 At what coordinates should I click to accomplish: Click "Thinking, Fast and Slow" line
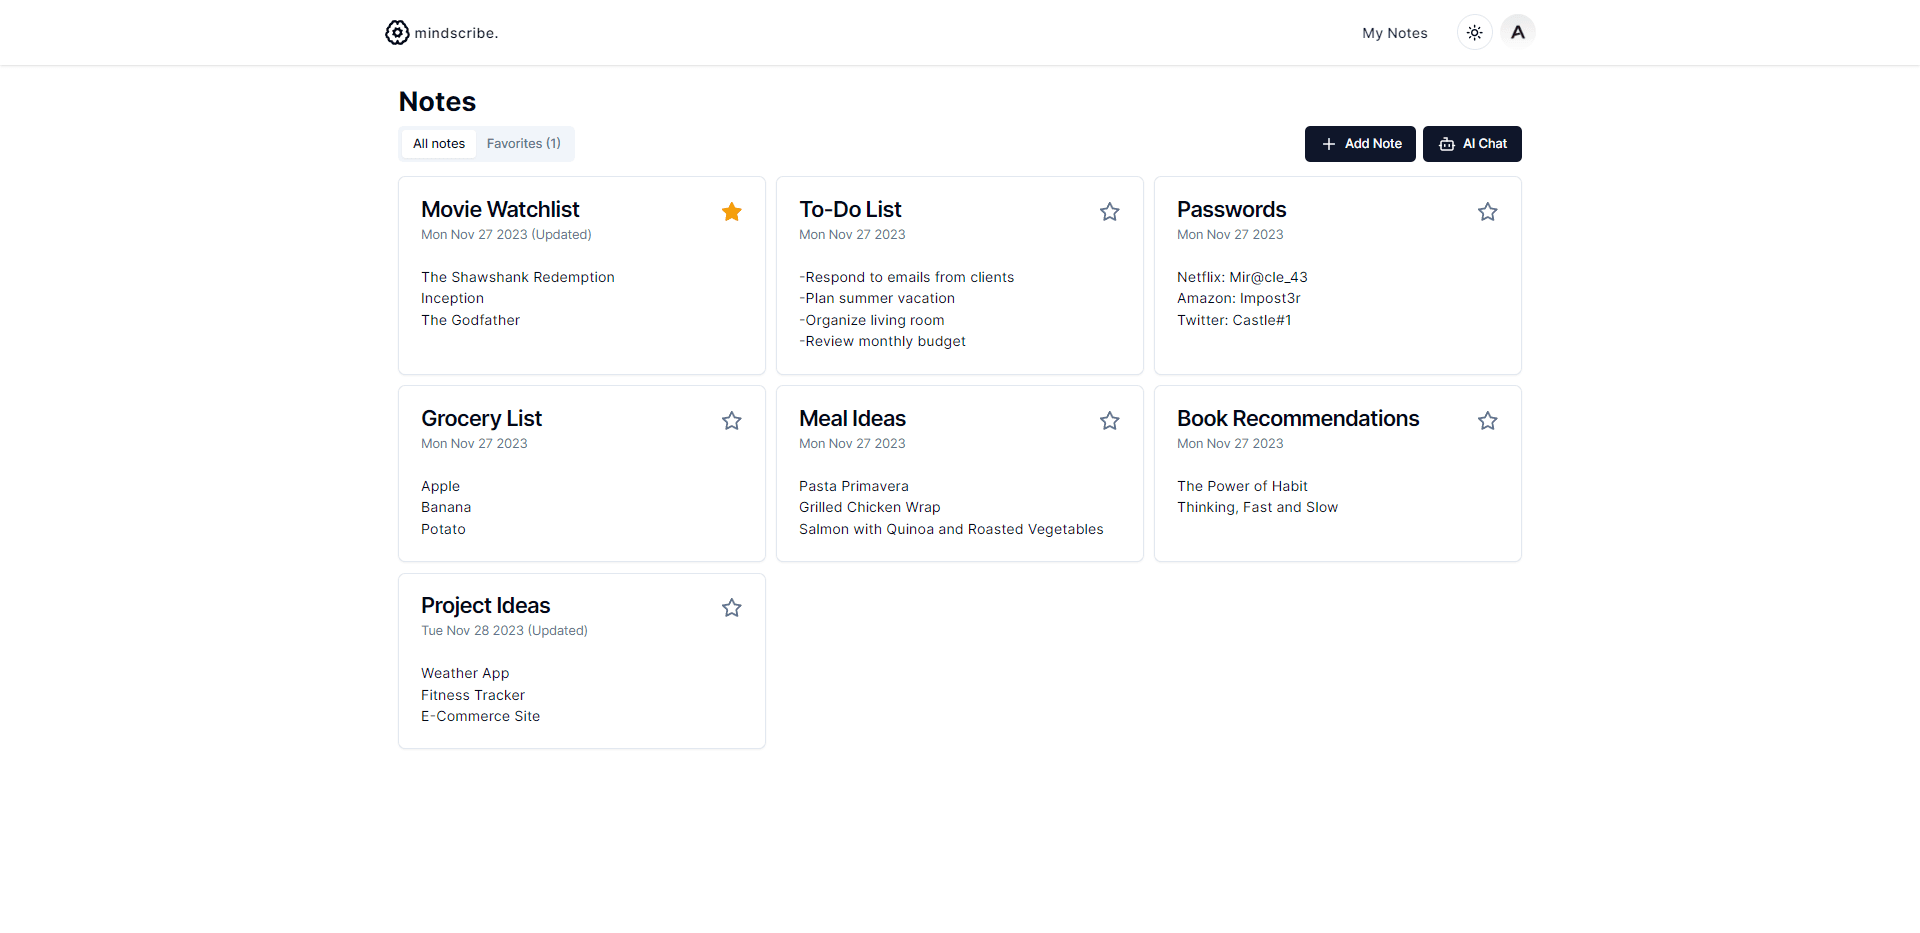click(x=1257, y=507)
